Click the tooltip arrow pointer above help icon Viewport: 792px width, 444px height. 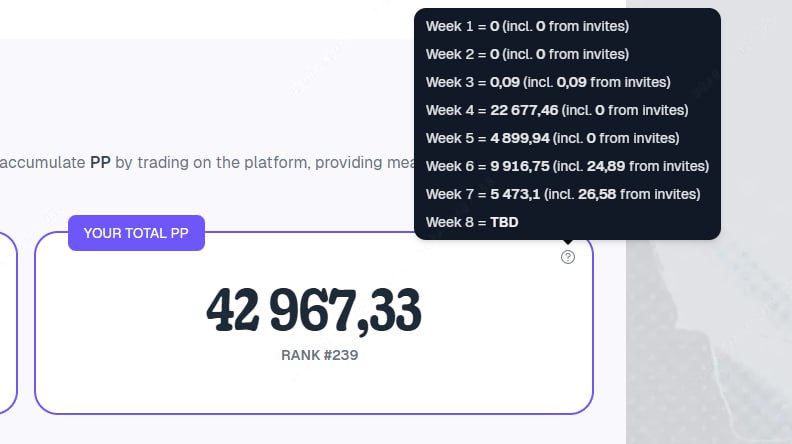tap(568, 242)
